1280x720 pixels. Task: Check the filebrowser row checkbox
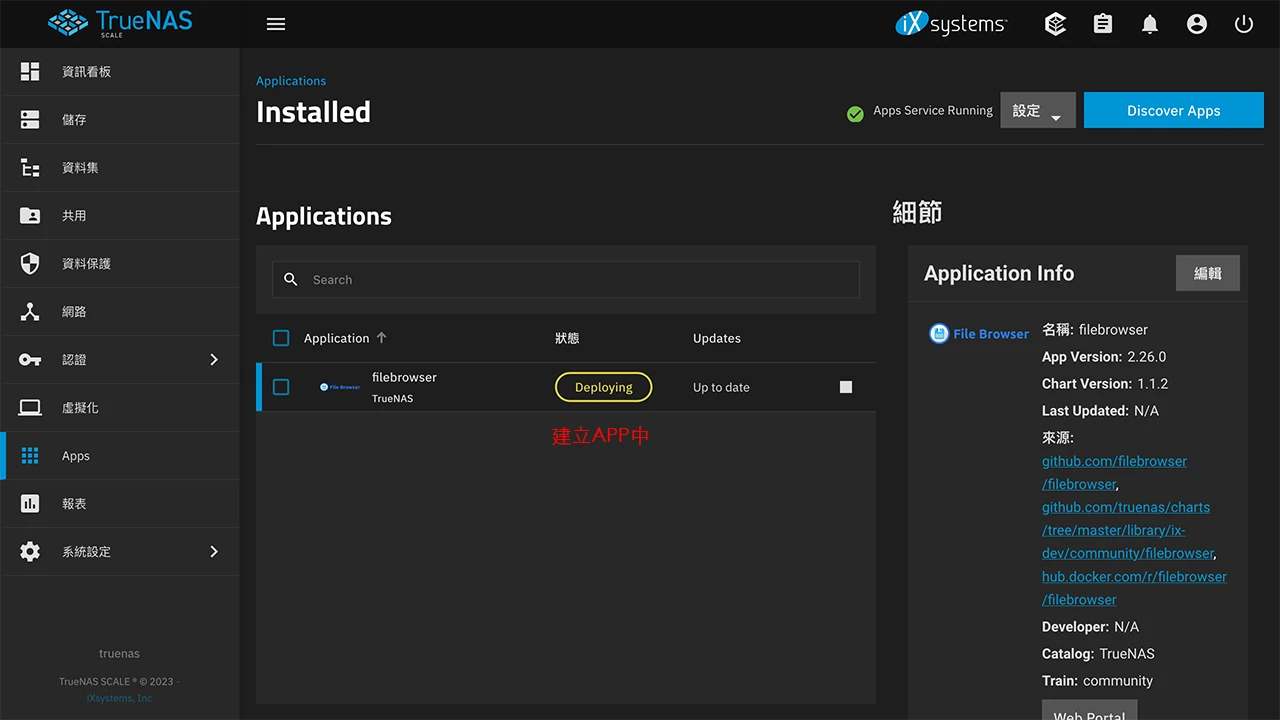281,387
